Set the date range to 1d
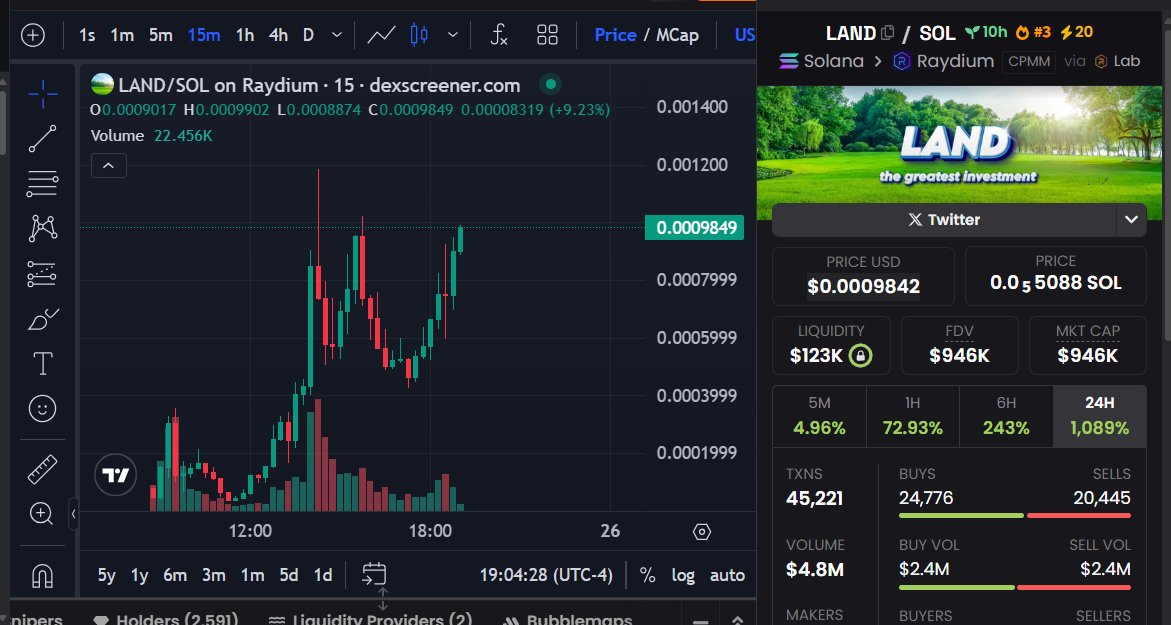This screenshot has height=625, width=1171. click(323, 575)
